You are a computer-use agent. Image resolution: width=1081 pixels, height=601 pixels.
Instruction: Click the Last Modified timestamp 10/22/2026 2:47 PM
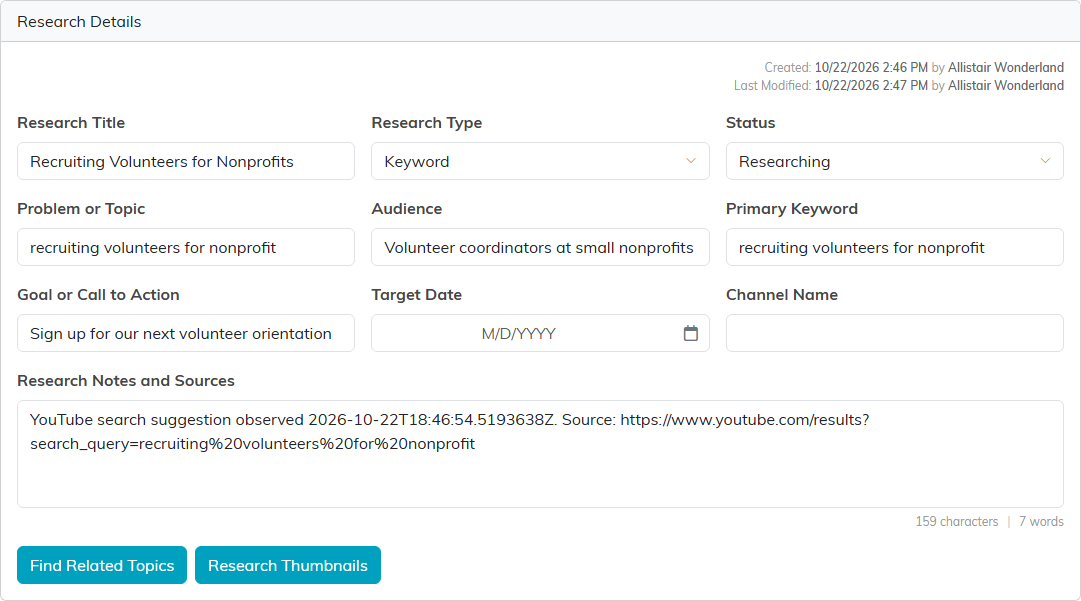(x=871, y=85)
